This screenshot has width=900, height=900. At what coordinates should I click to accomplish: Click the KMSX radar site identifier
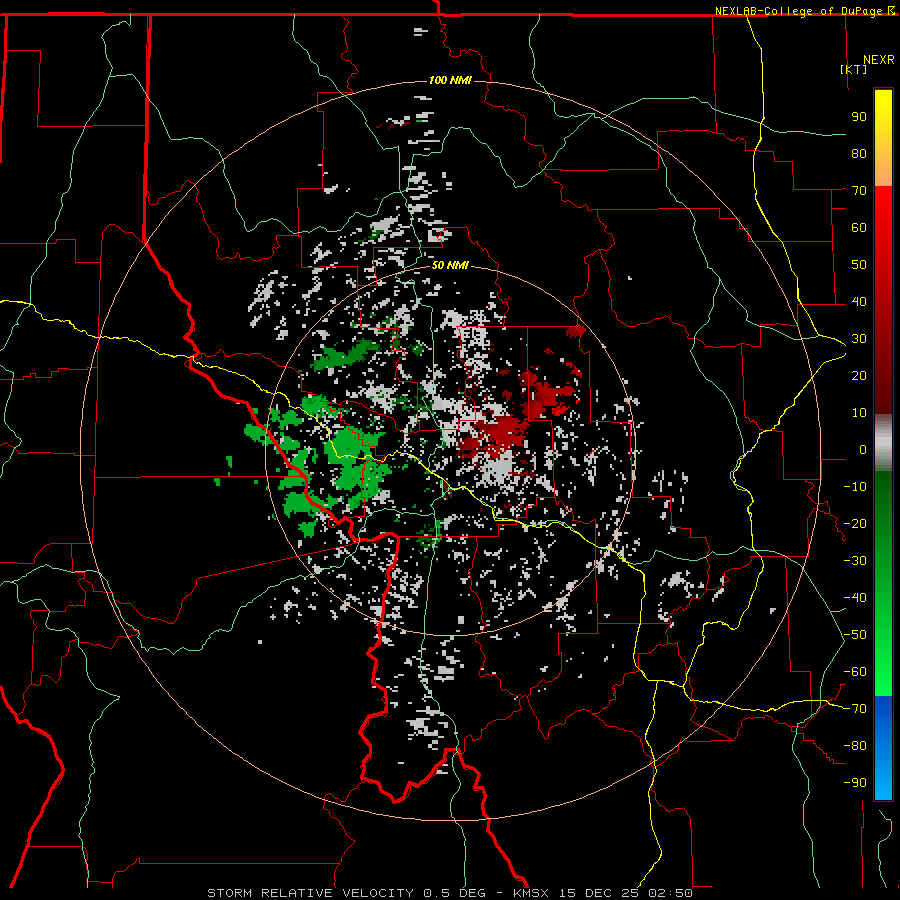[x=532, y=893]
